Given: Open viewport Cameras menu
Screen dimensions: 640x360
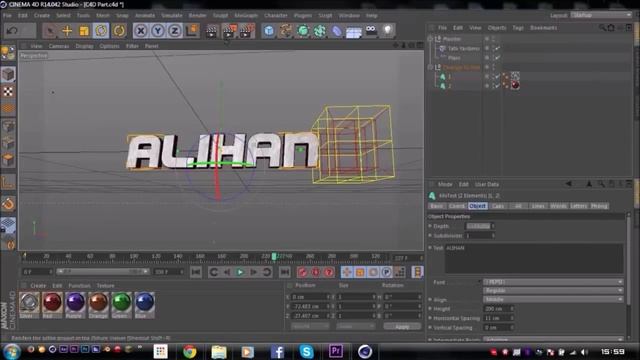Looking at the screenshot, I should (59, 46).
